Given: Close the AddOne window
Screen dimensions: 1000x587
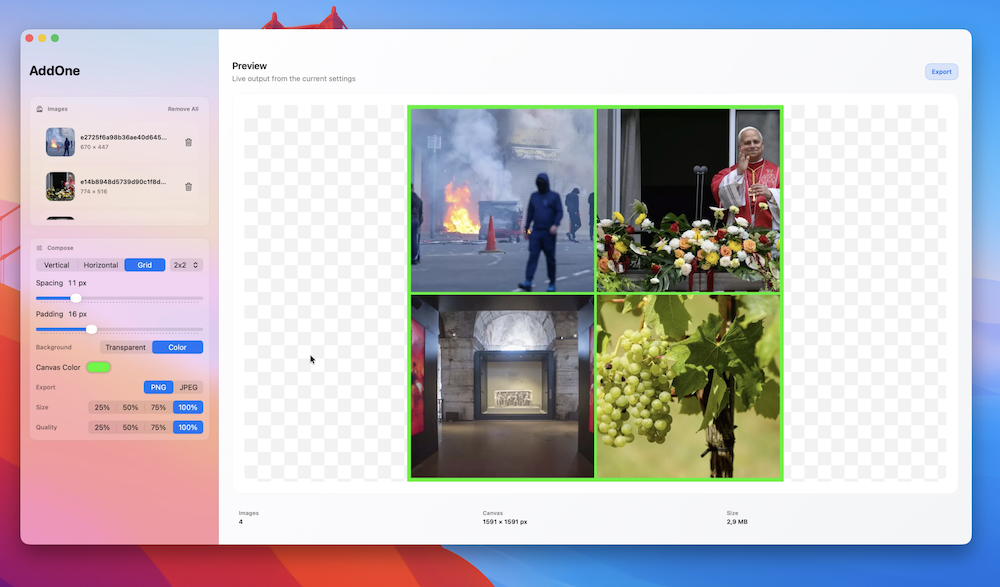Looking at the screenshot, I should point(29,38).
